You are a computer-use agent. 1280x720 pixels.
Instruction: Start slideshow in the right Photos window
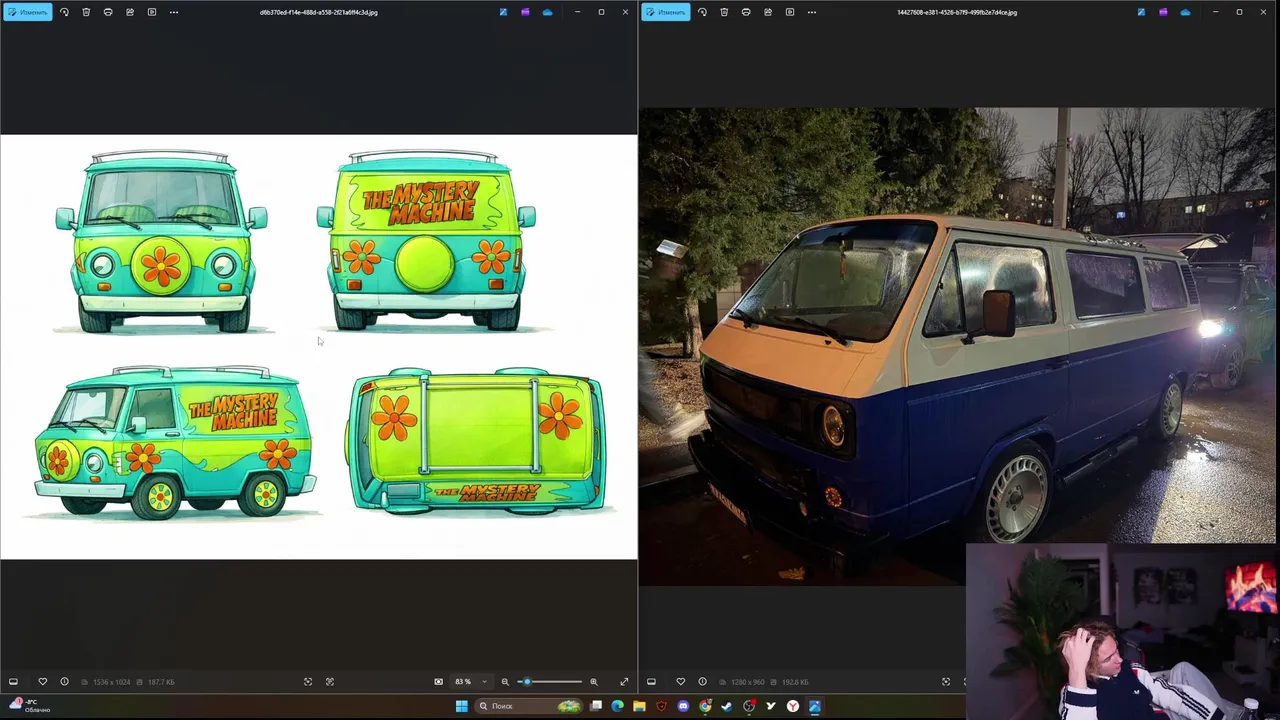tap(790, 12)
